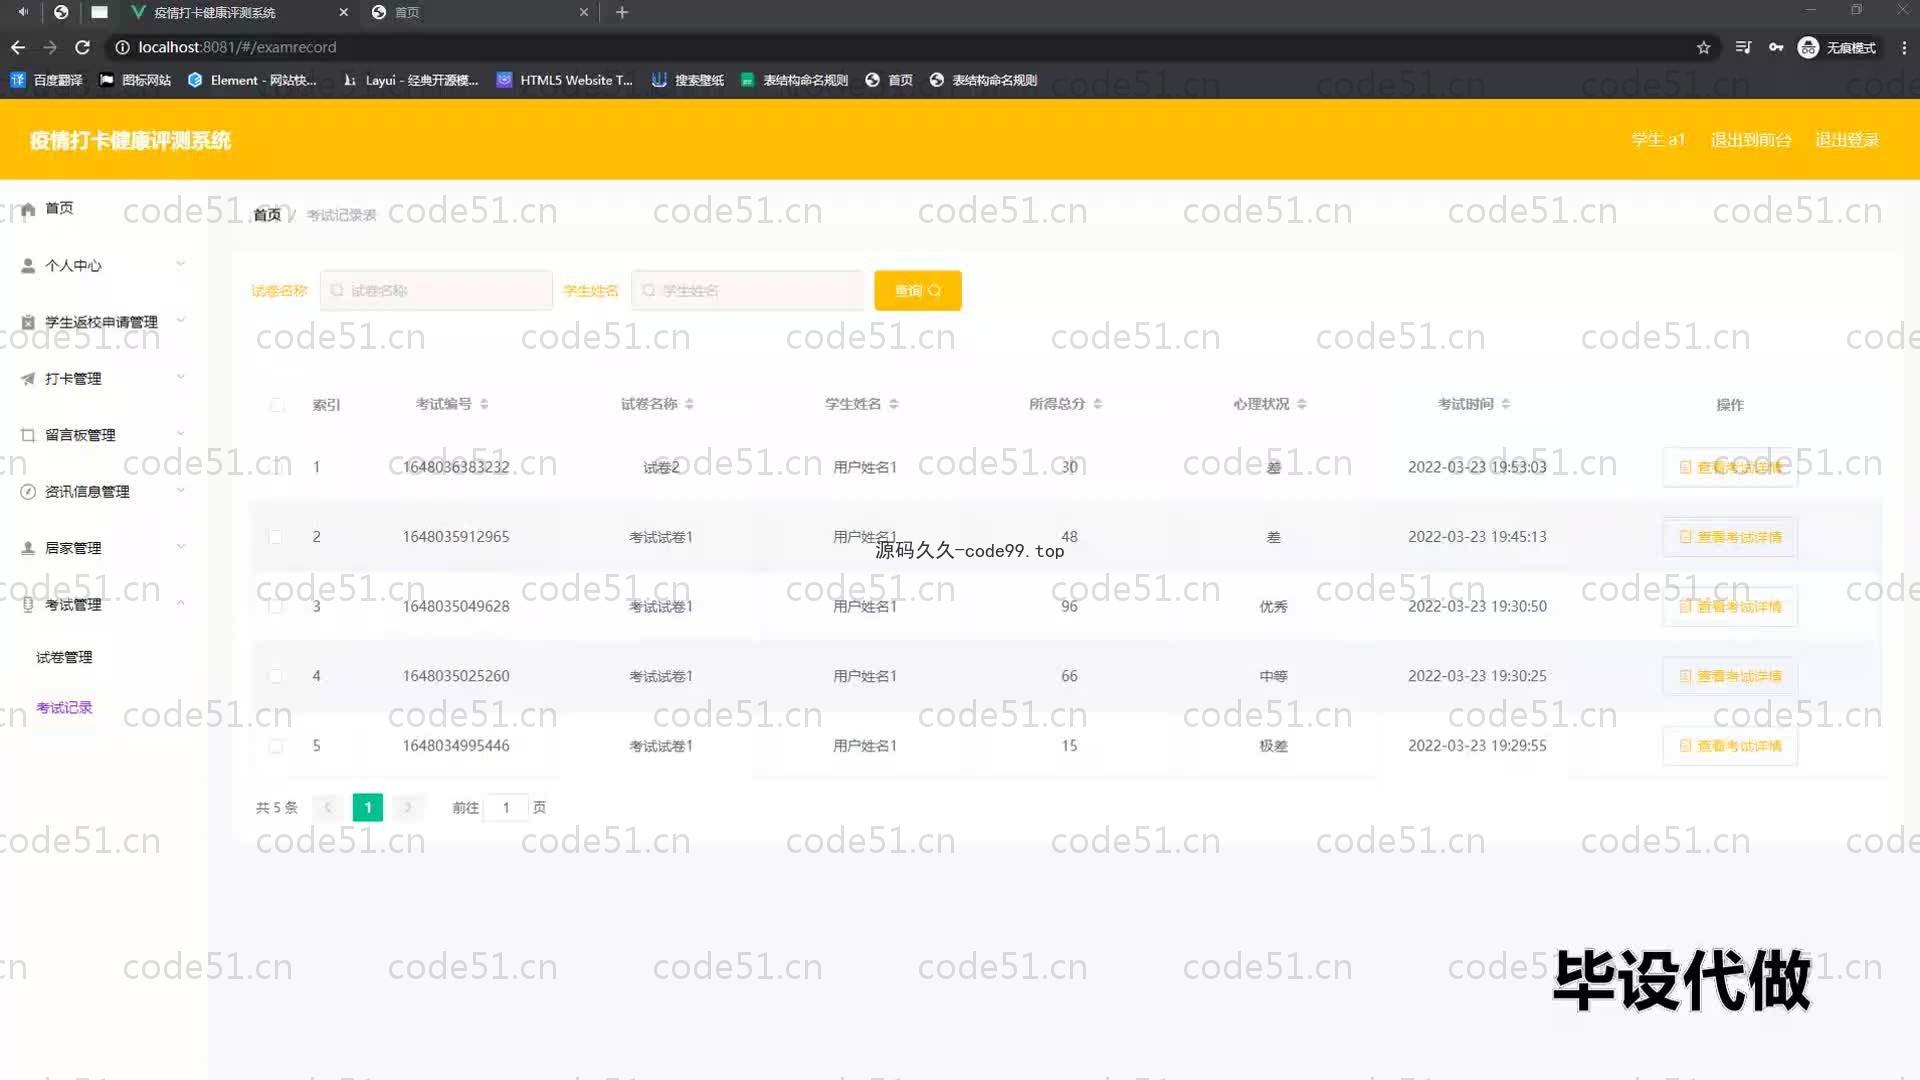Select 考试记录 submenu item

64,708
